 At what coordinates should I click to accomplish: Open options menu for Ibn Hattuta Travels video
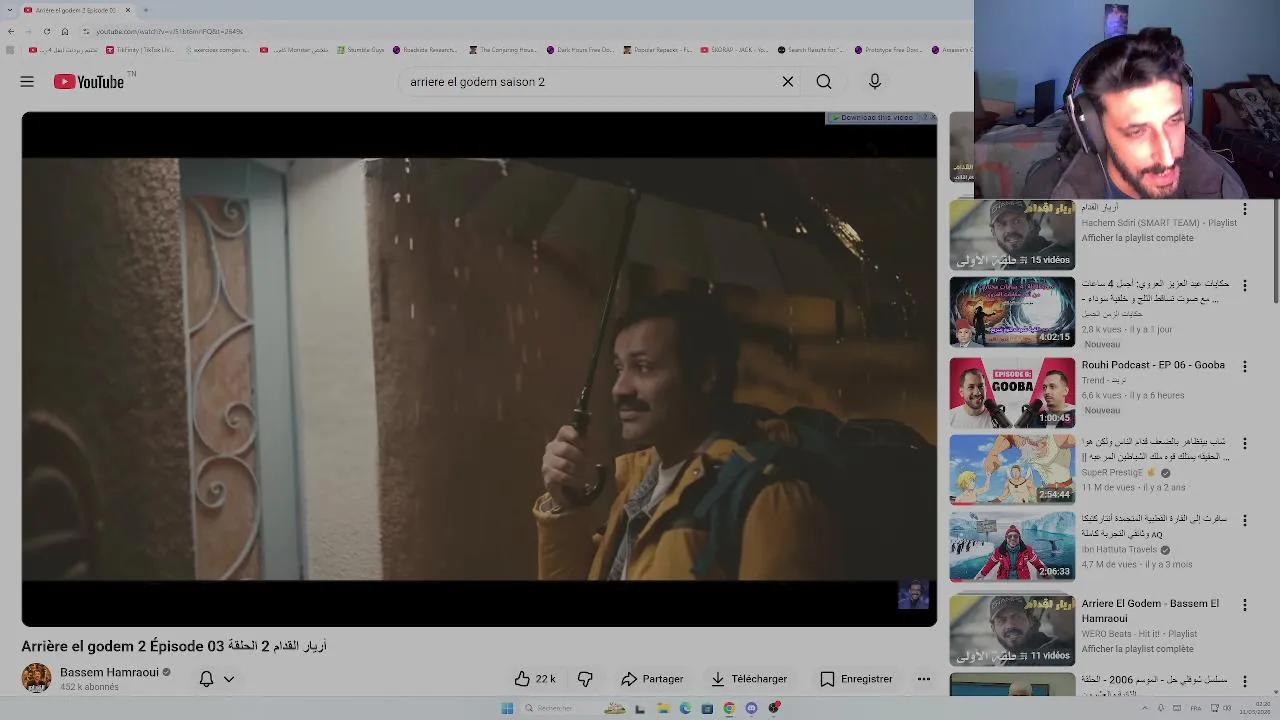click(1245, 521)
